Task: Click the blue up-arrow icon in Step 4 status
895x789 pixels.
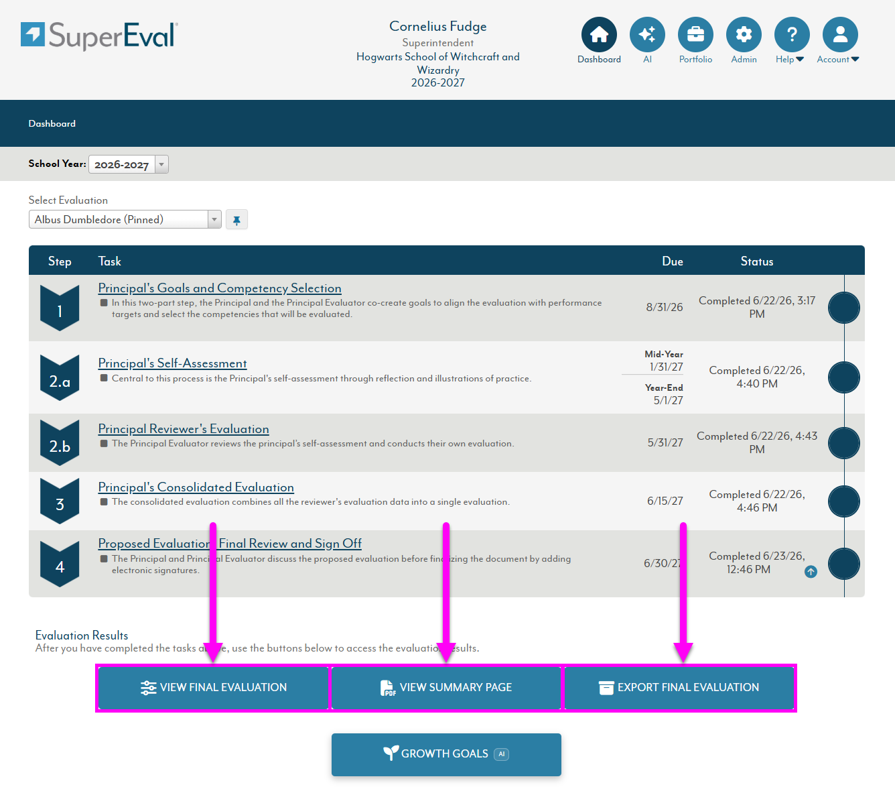Action: [x=811, y=571]
